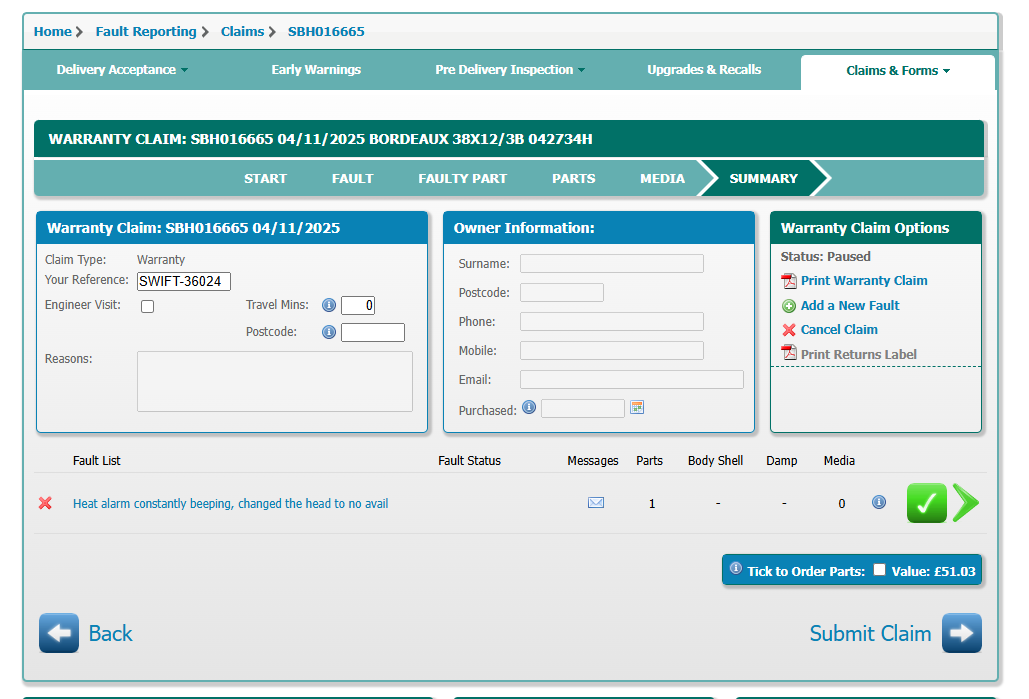The width and height of the screenshot is (1029, 699).
Task: Click the Media count 0 in fault row
Action: [841, 503]
